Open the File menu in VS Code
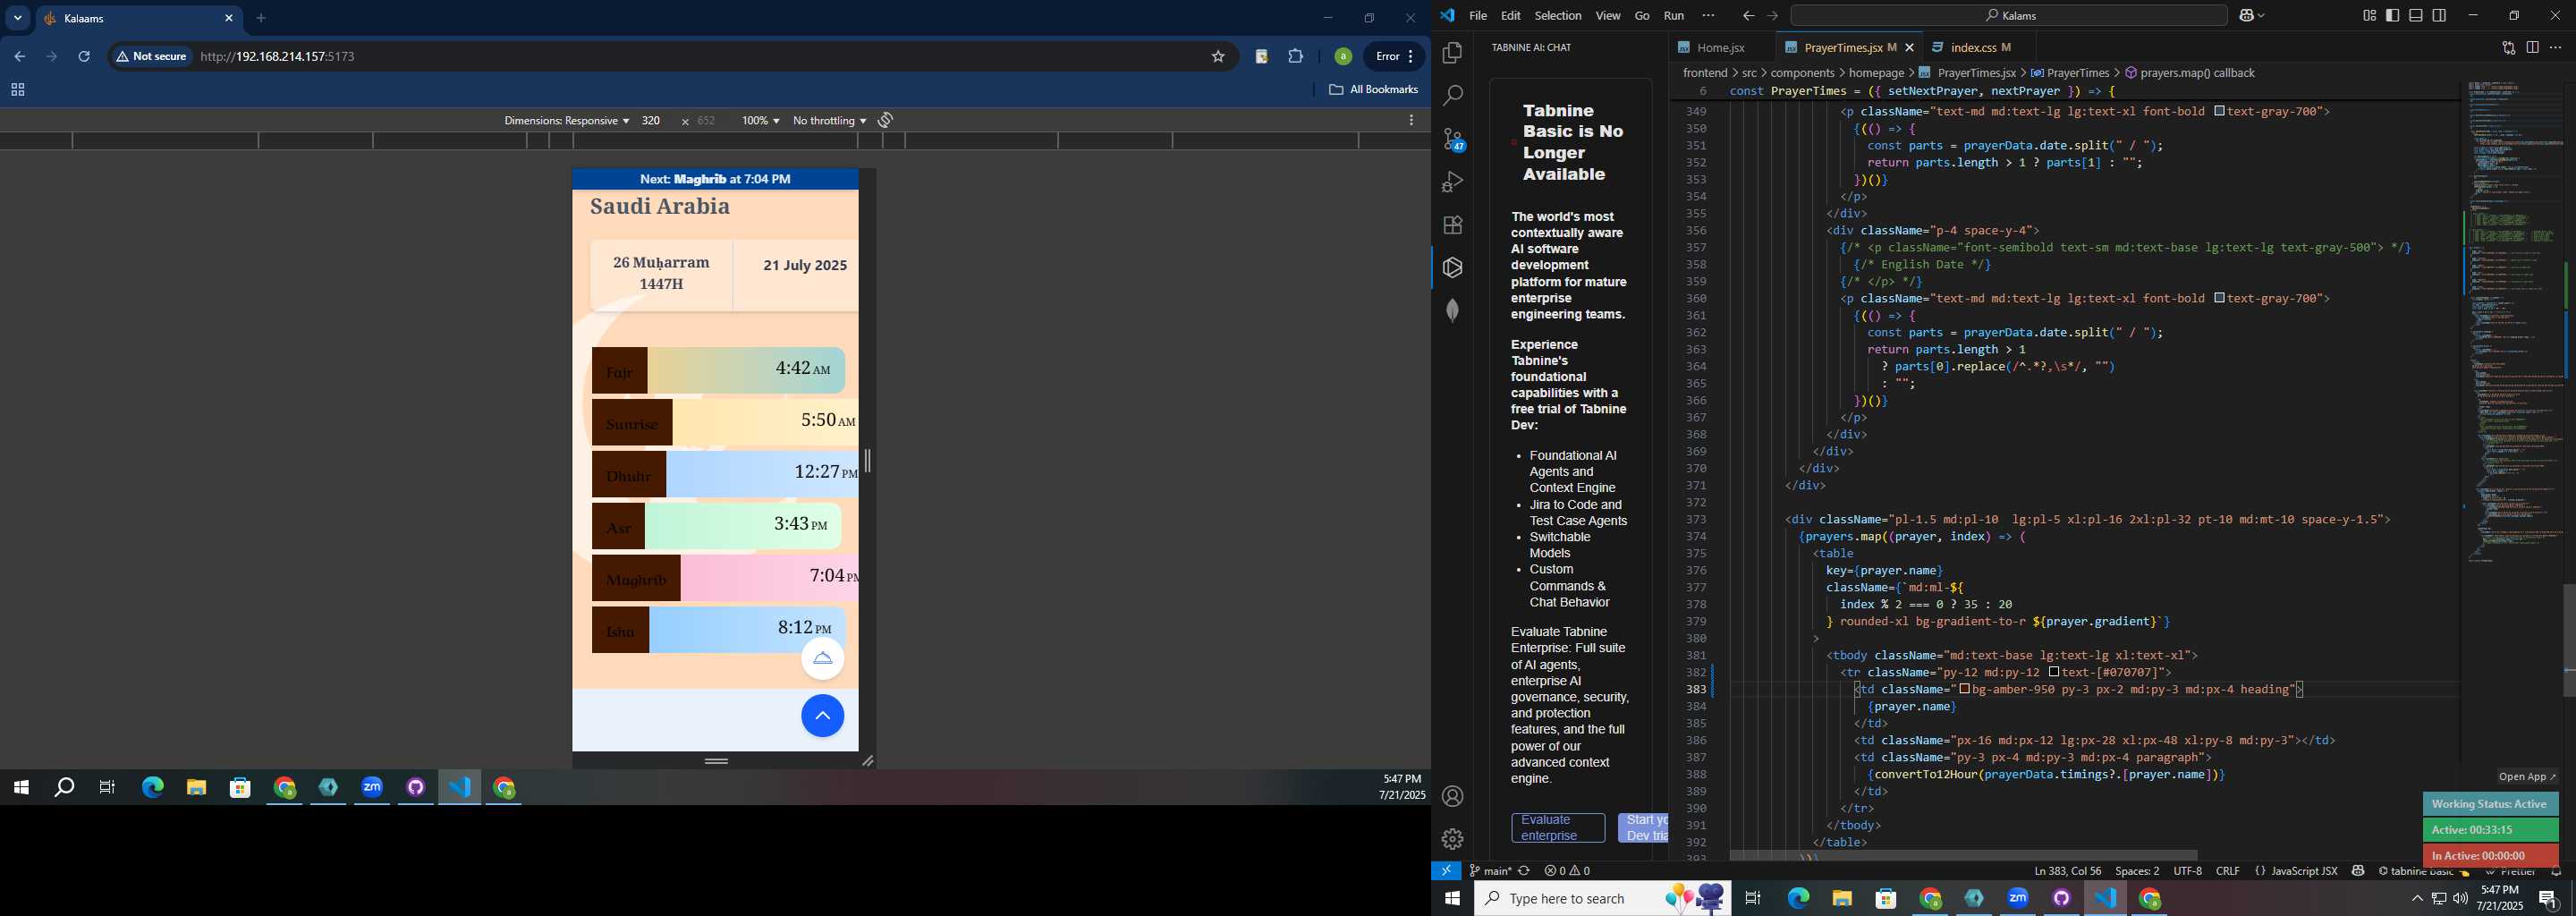The image size is (2576, 916). pyautogui.click(x=1478, y=16)
